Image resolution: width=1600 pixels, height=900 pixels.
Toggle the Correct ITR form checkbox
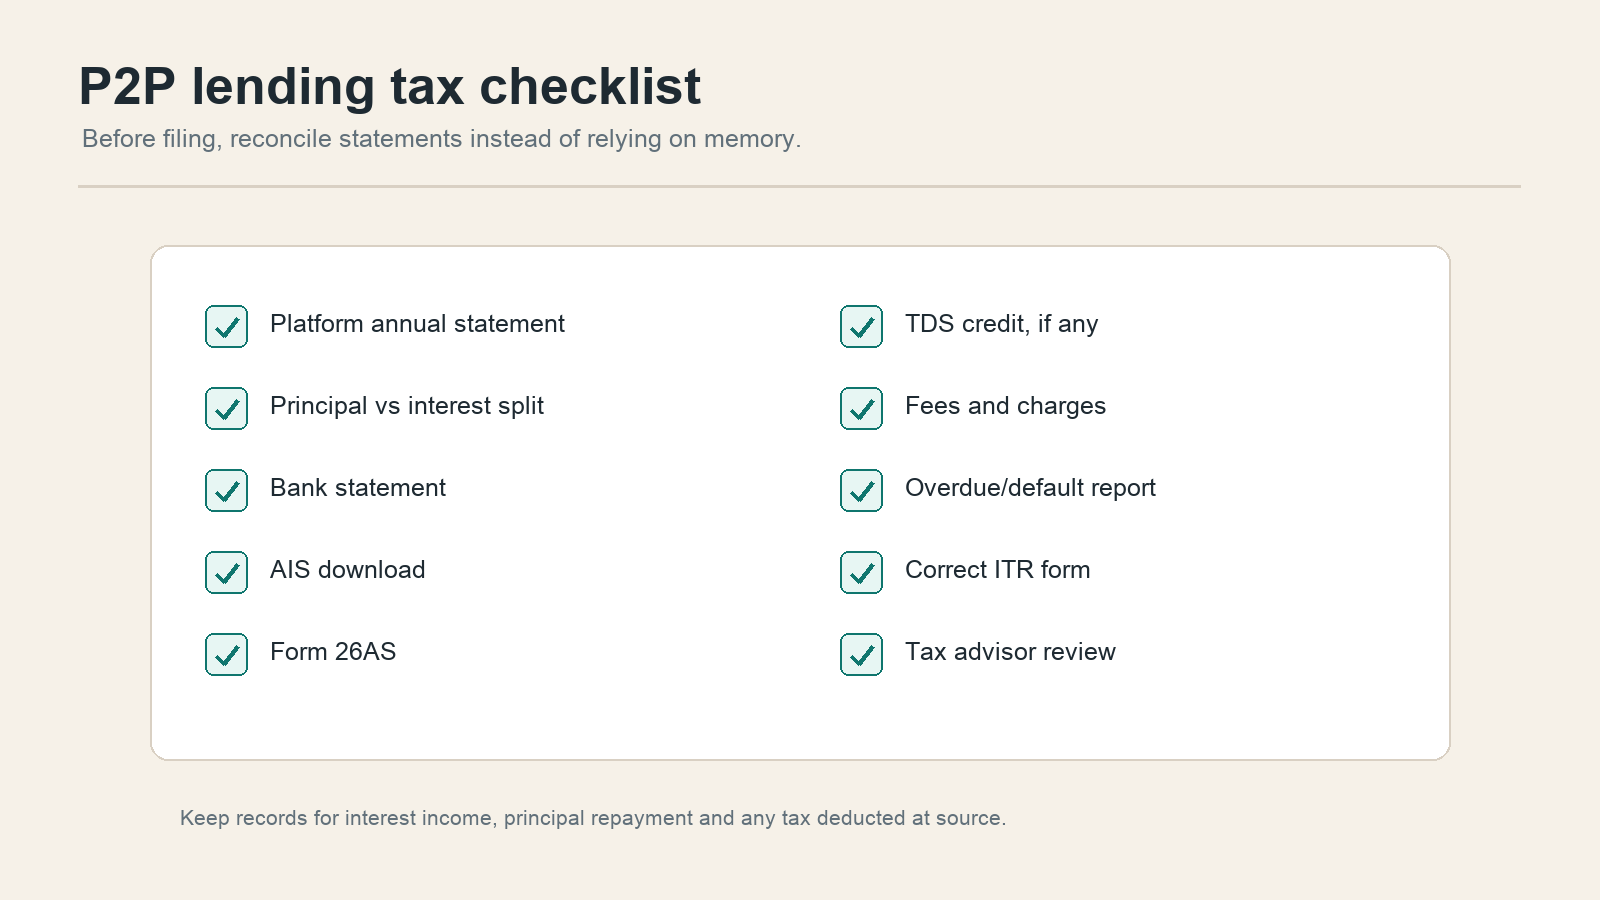point(861,572)
